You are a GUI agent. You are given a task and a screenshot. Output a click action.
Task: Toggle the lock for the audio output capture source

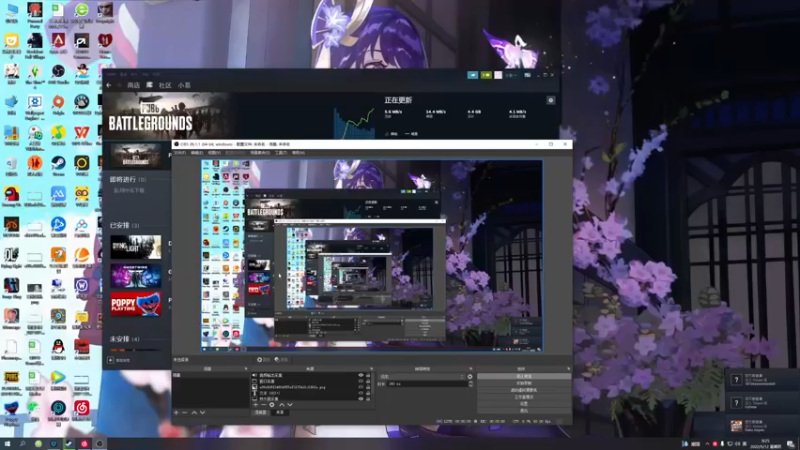[x=368, y=375]
